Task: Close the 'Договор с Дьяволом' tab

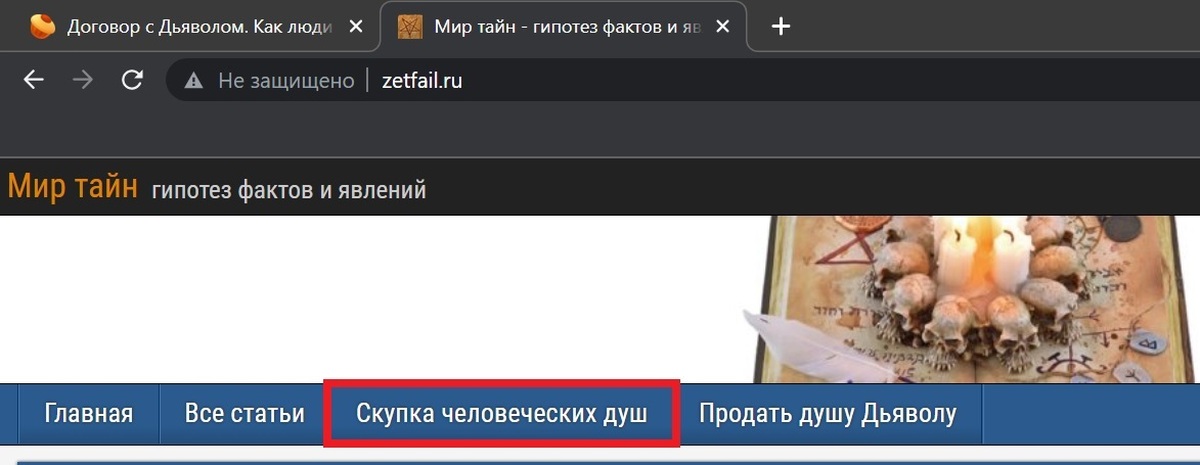Action: [357, 27]
